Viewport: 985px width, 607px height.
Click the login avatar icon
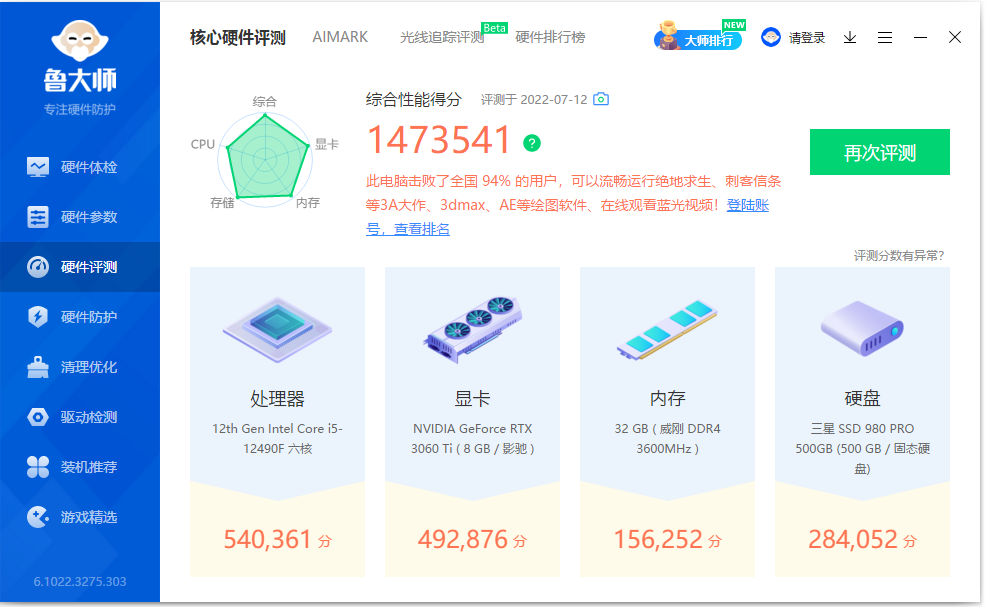(771, 38)
